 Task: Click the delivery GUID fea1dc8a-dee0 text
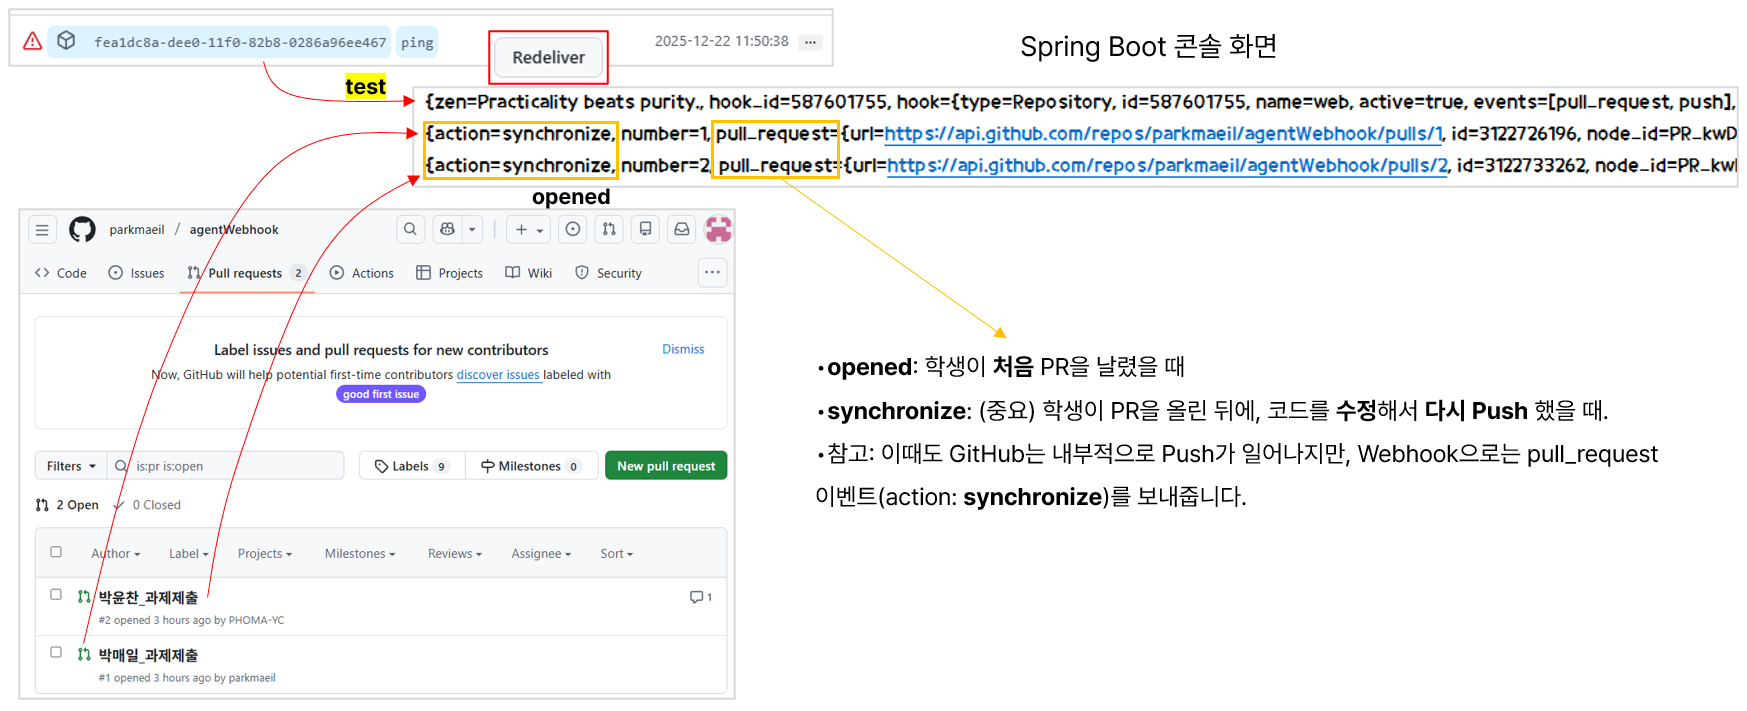coord(240,43)
